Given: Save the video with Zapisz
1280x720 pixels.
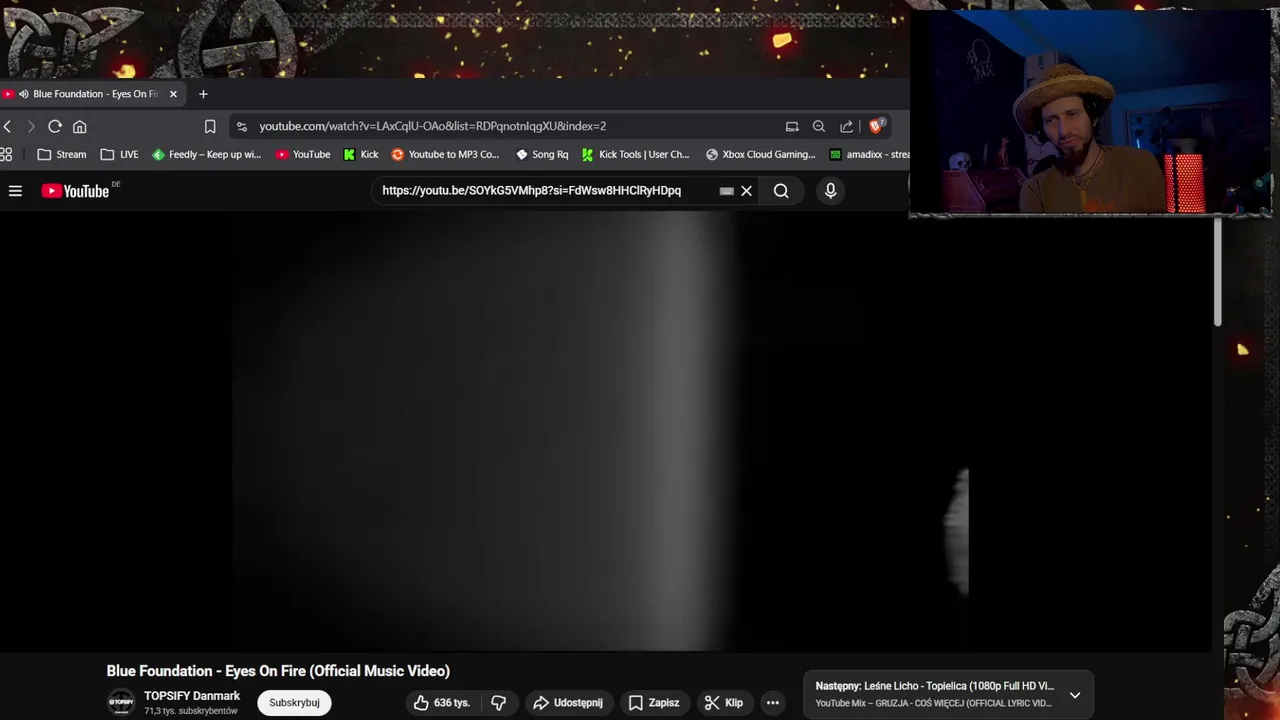Looking at the screenshot, I should coord(654,703).
